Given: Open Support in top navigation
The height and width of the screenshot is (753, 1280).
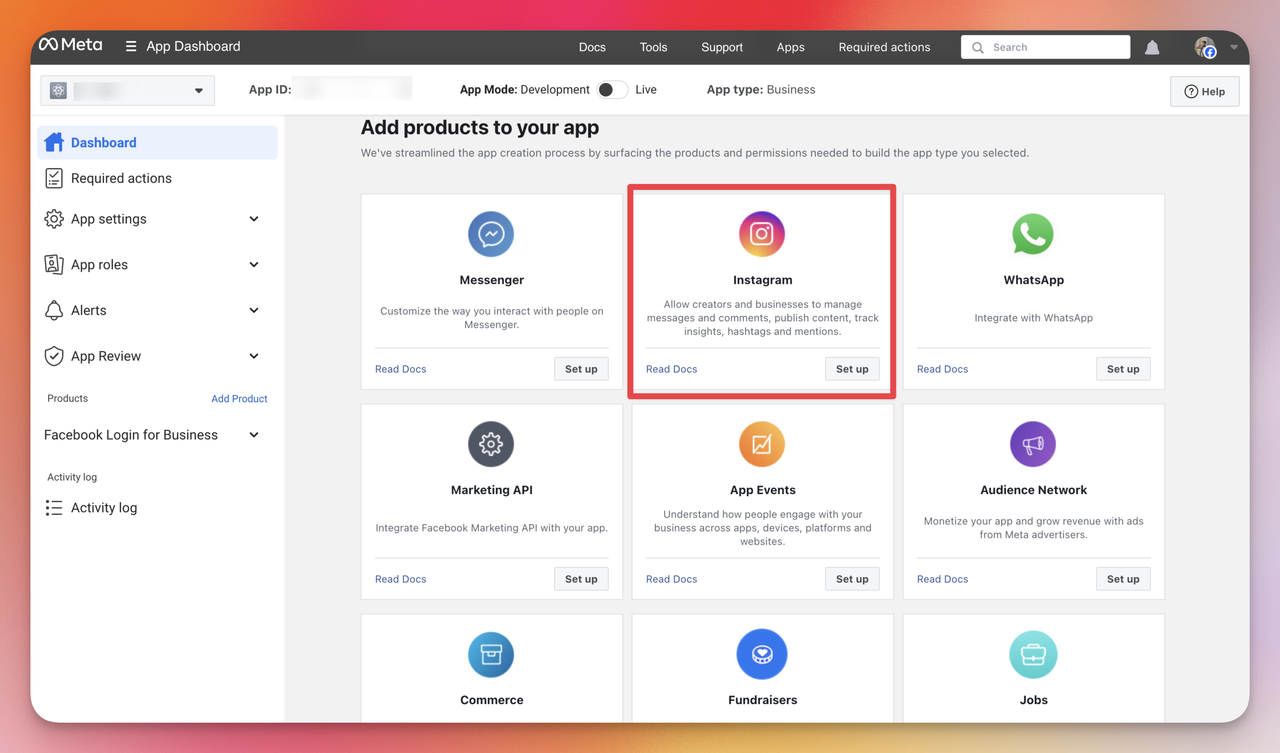Looking at the screenshot, I should pos(722,47).
